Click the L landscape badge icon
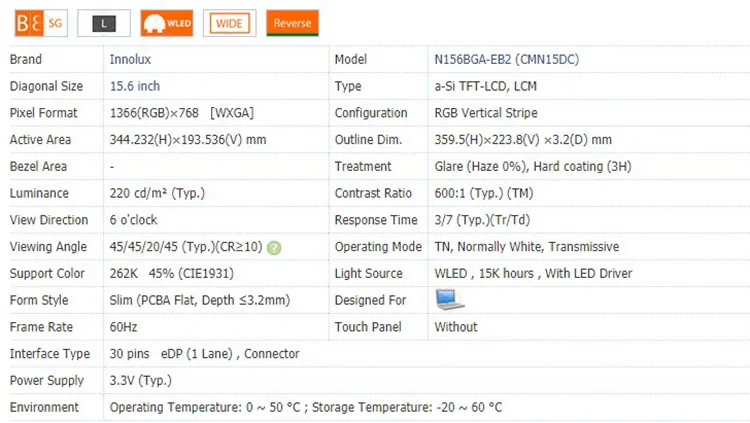 [x=104, y=23]
